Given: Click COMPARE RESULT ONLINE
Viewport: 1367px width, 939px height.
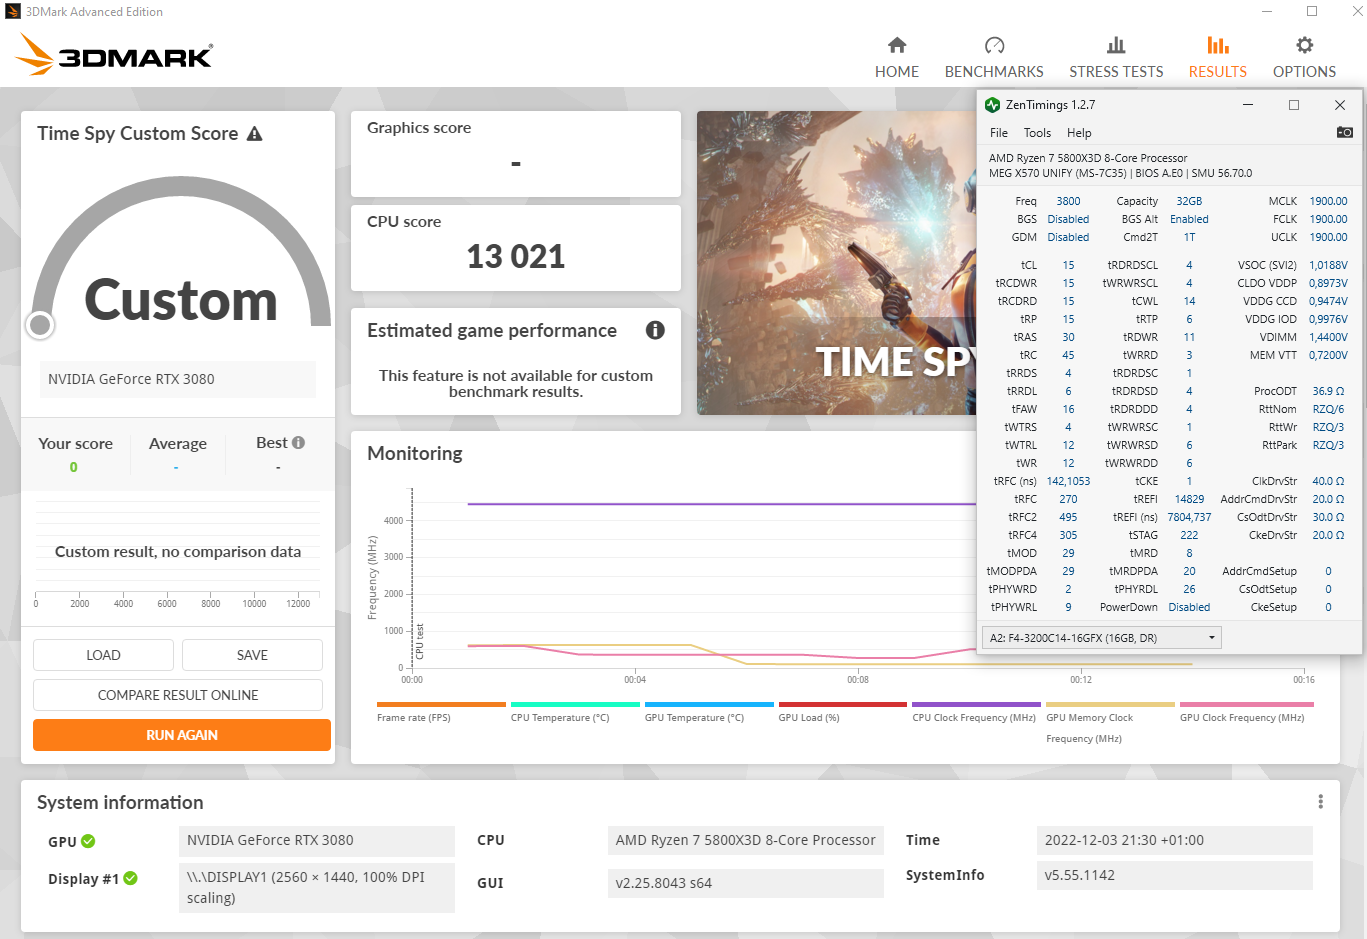Looking at the screenshot, I should click(178, 695).
